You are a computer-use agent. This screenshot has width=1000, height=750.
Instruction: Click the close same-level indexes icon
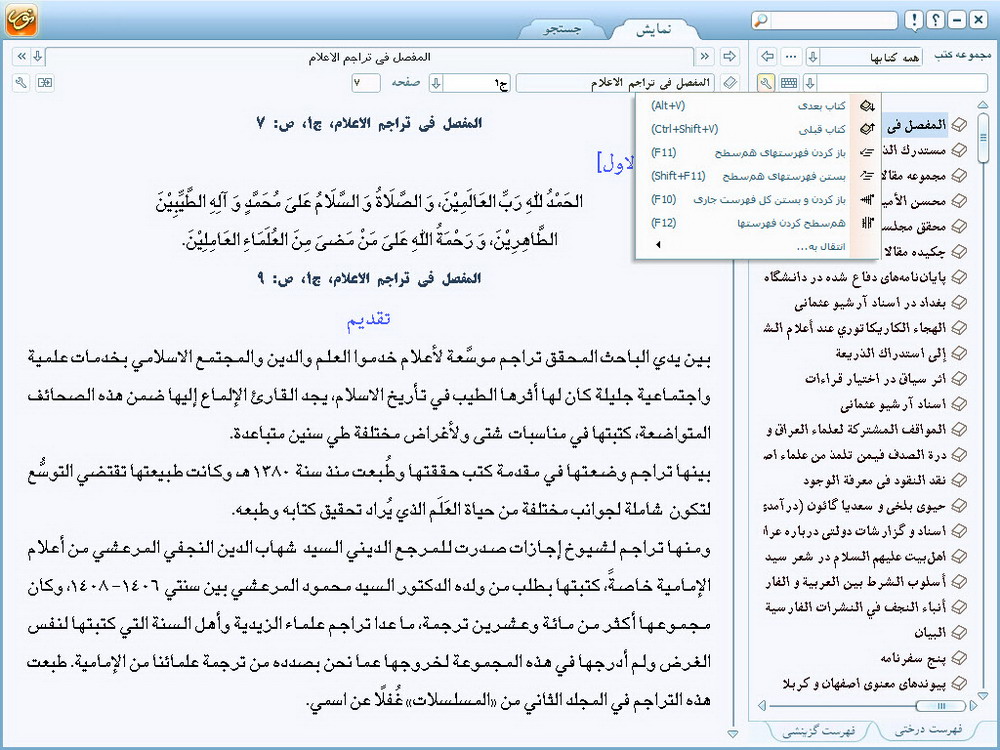pyautogui.click(x=867, y=176)
